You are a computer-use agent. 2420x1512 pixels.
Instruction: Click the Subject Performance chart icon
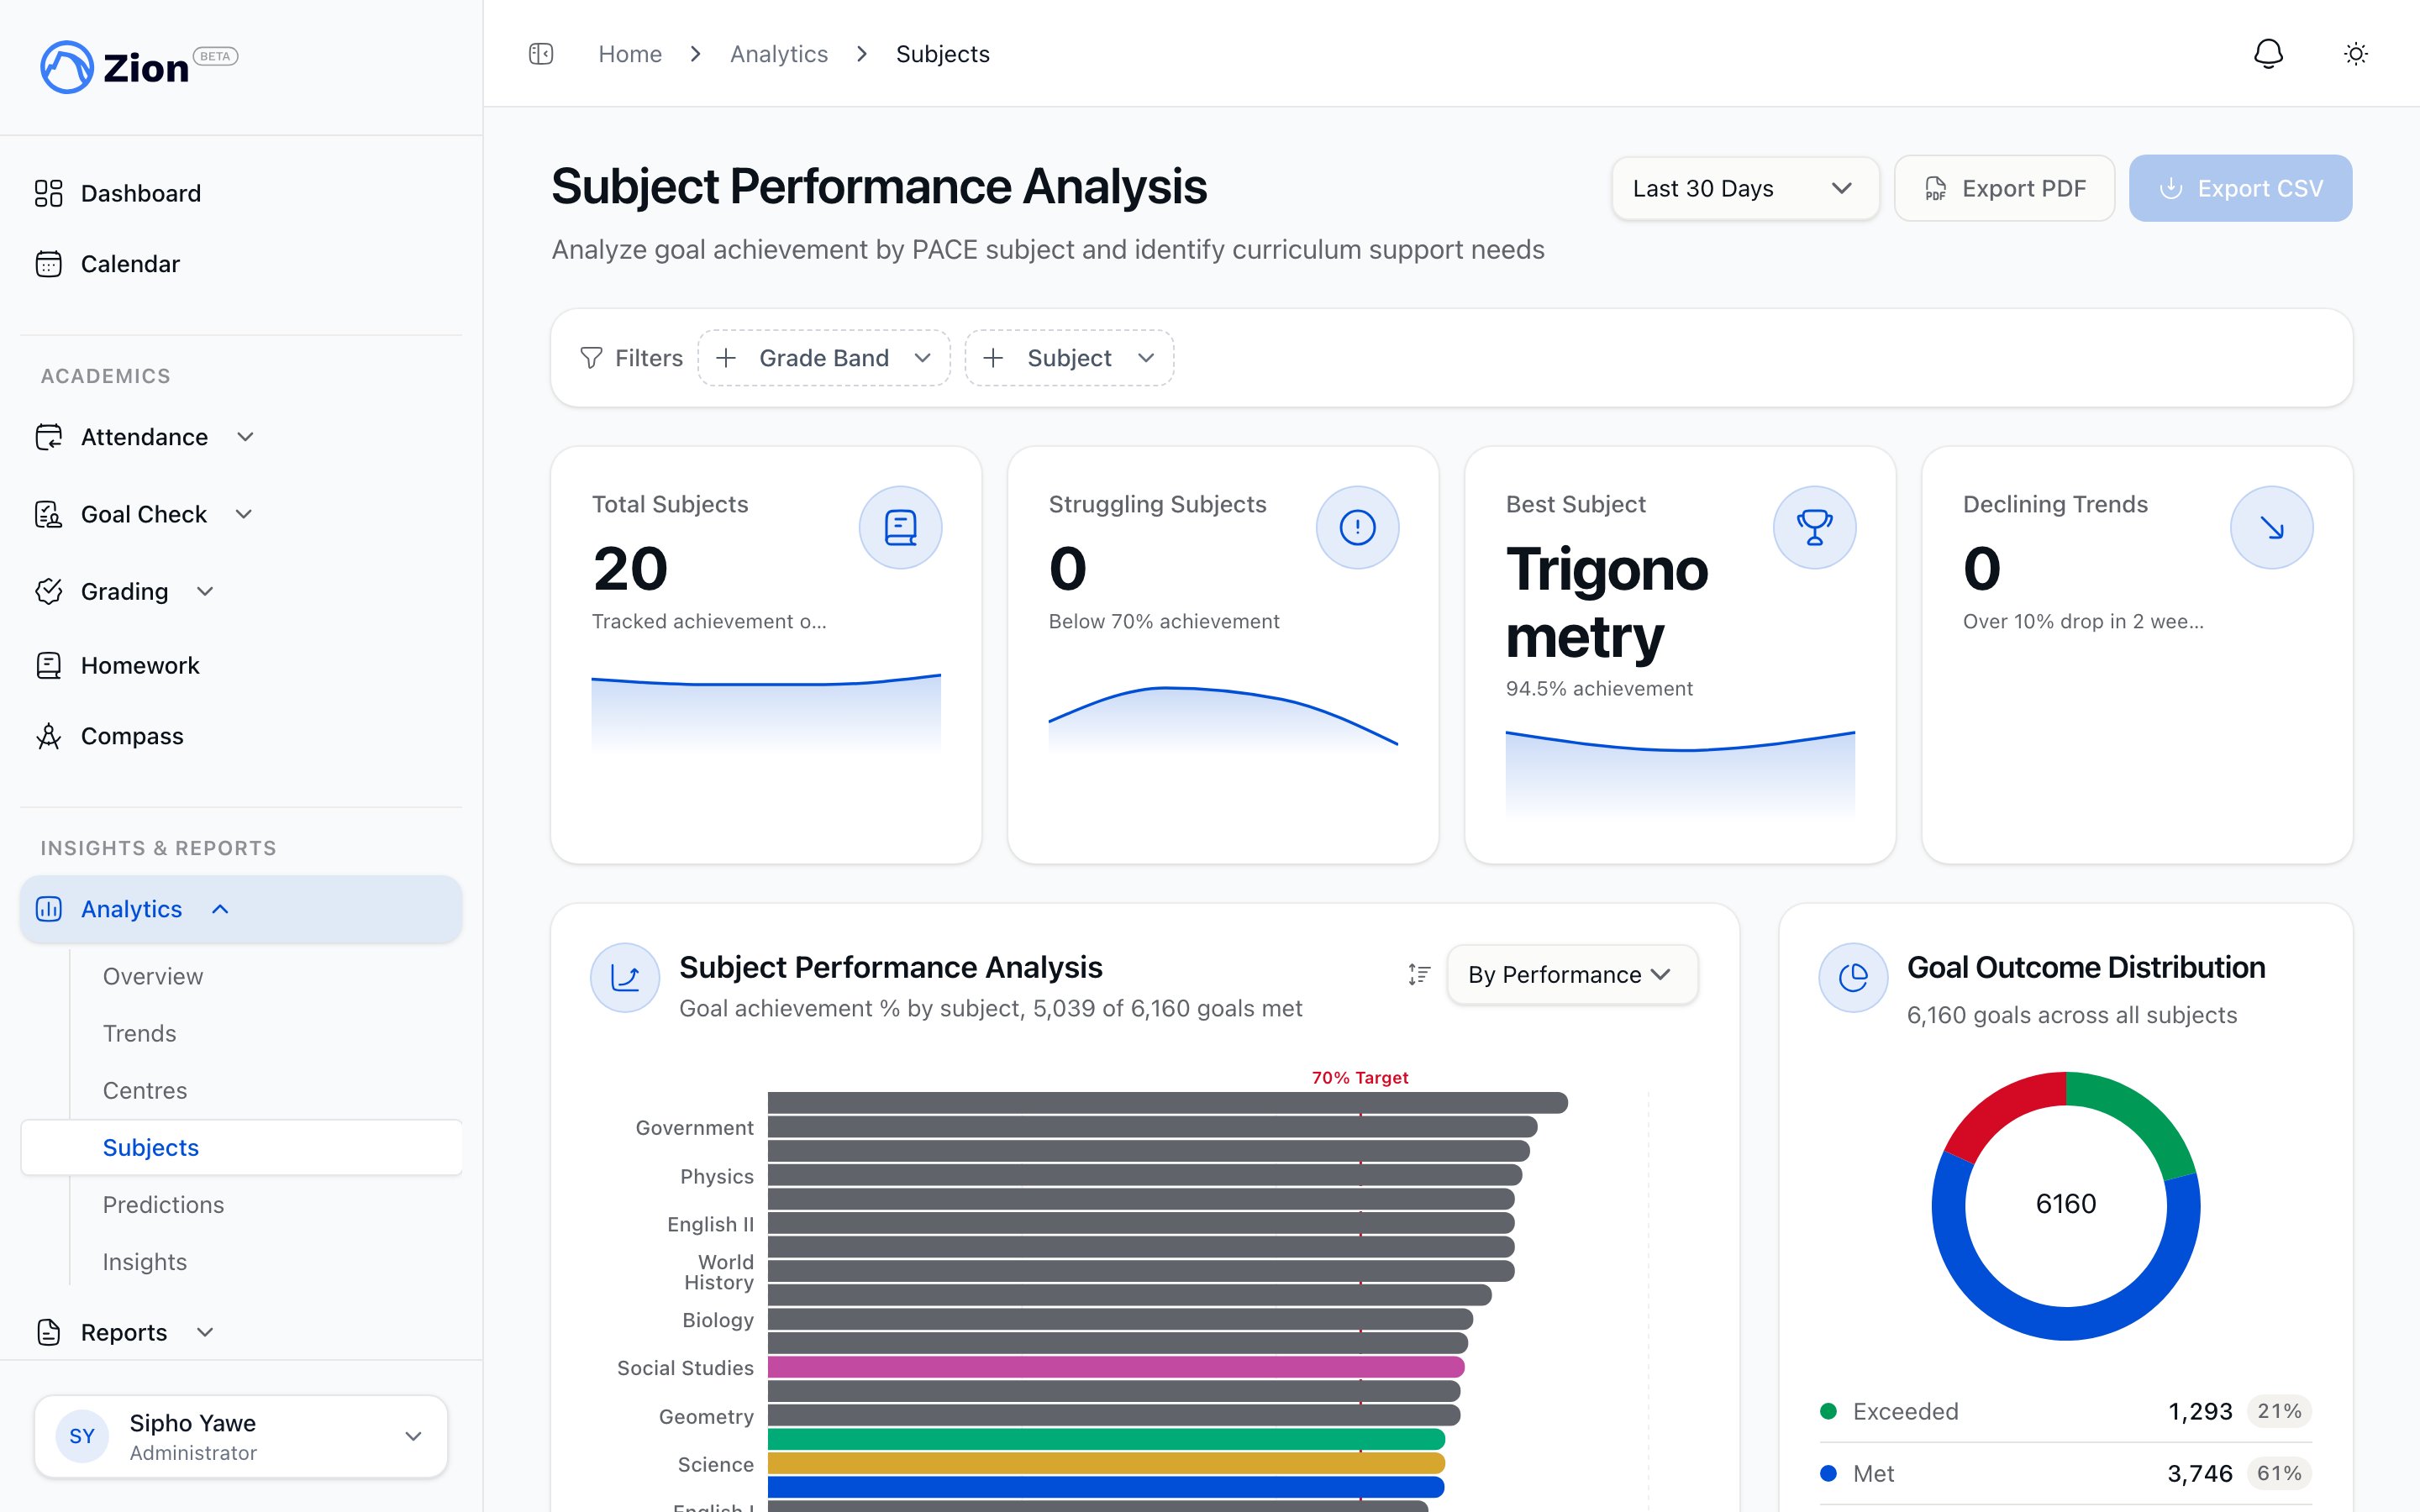[x=625, y=977]
